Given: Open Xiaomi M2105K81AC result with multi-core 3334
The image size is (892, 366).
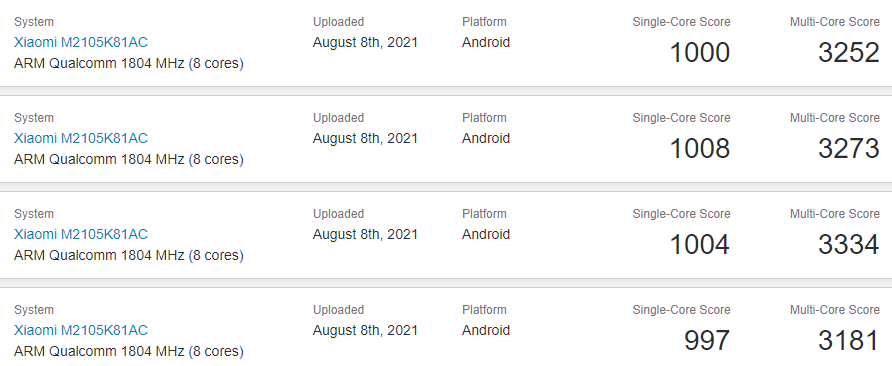Looking at the screenshot, I should point(81,234).
